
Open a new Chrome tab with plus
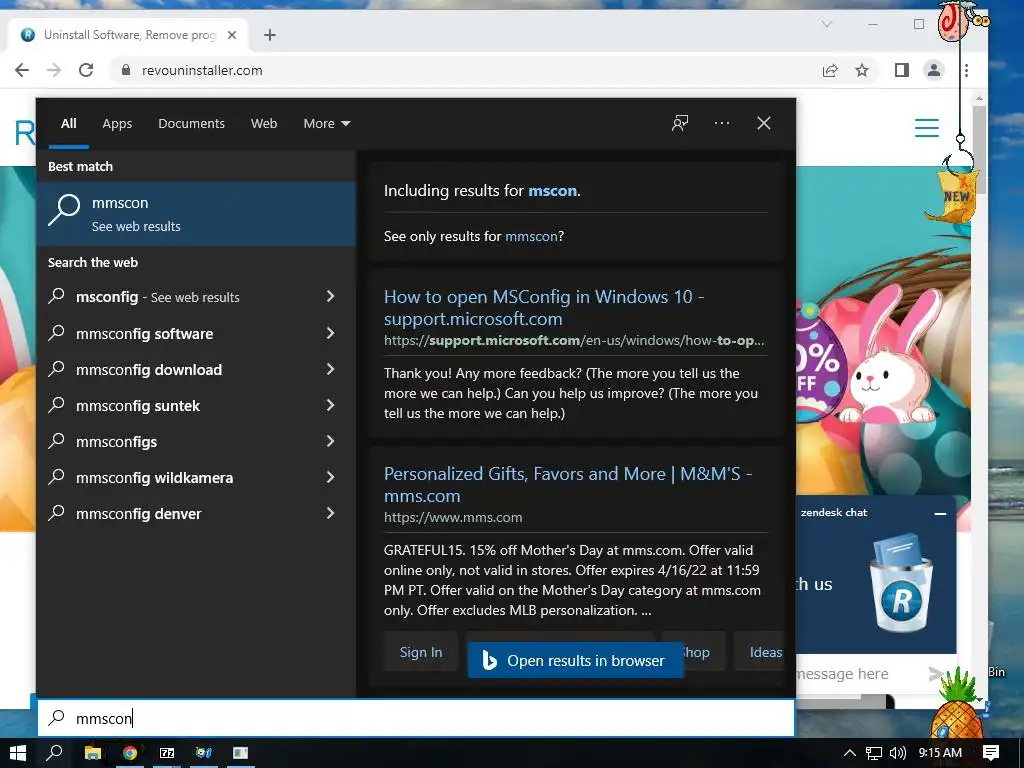click(x=270, y=35)
